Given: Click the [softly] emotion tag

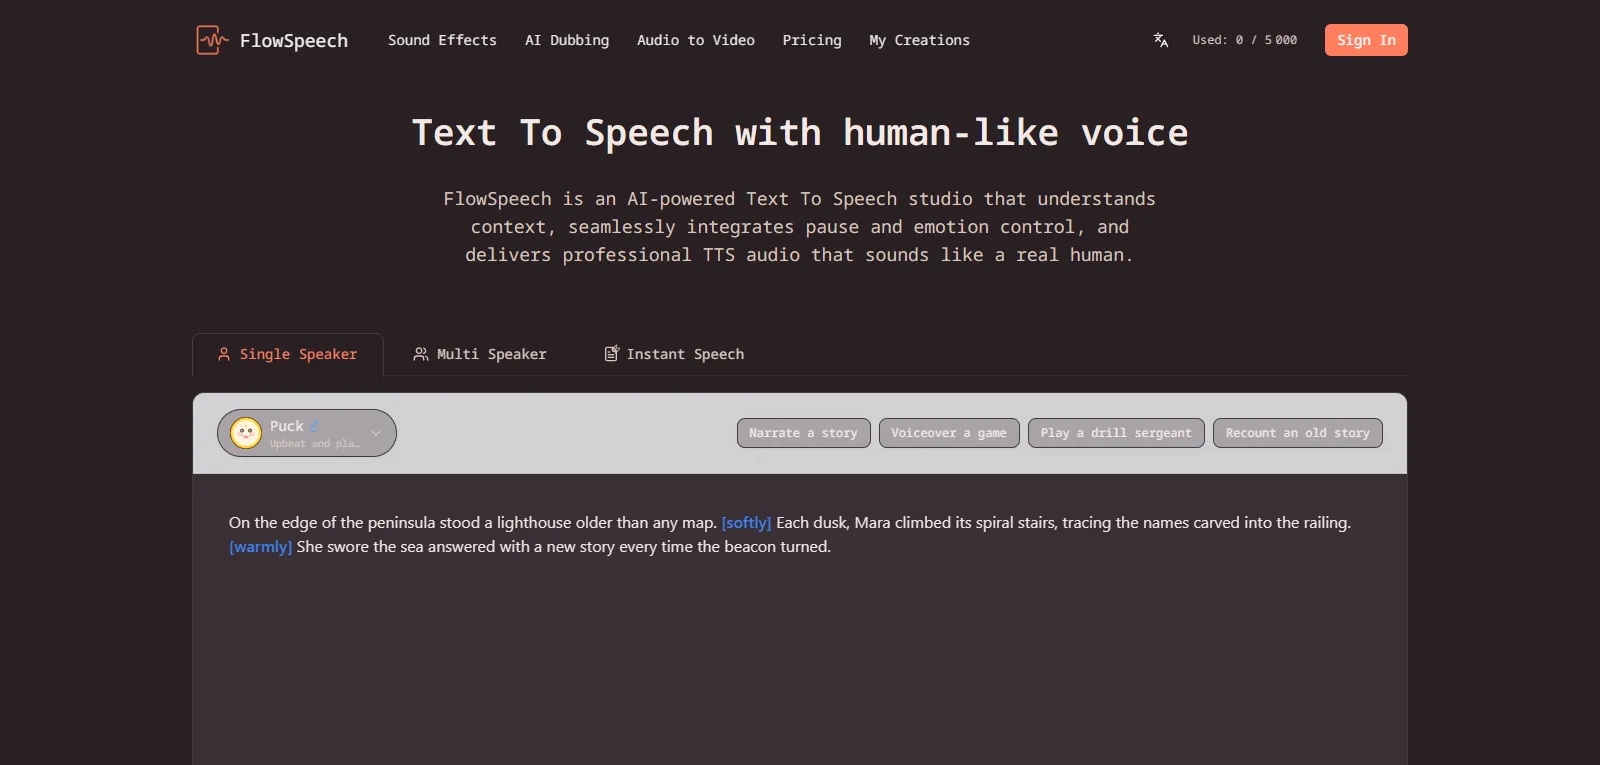Looking at the screenshot, I should point(746,523).
